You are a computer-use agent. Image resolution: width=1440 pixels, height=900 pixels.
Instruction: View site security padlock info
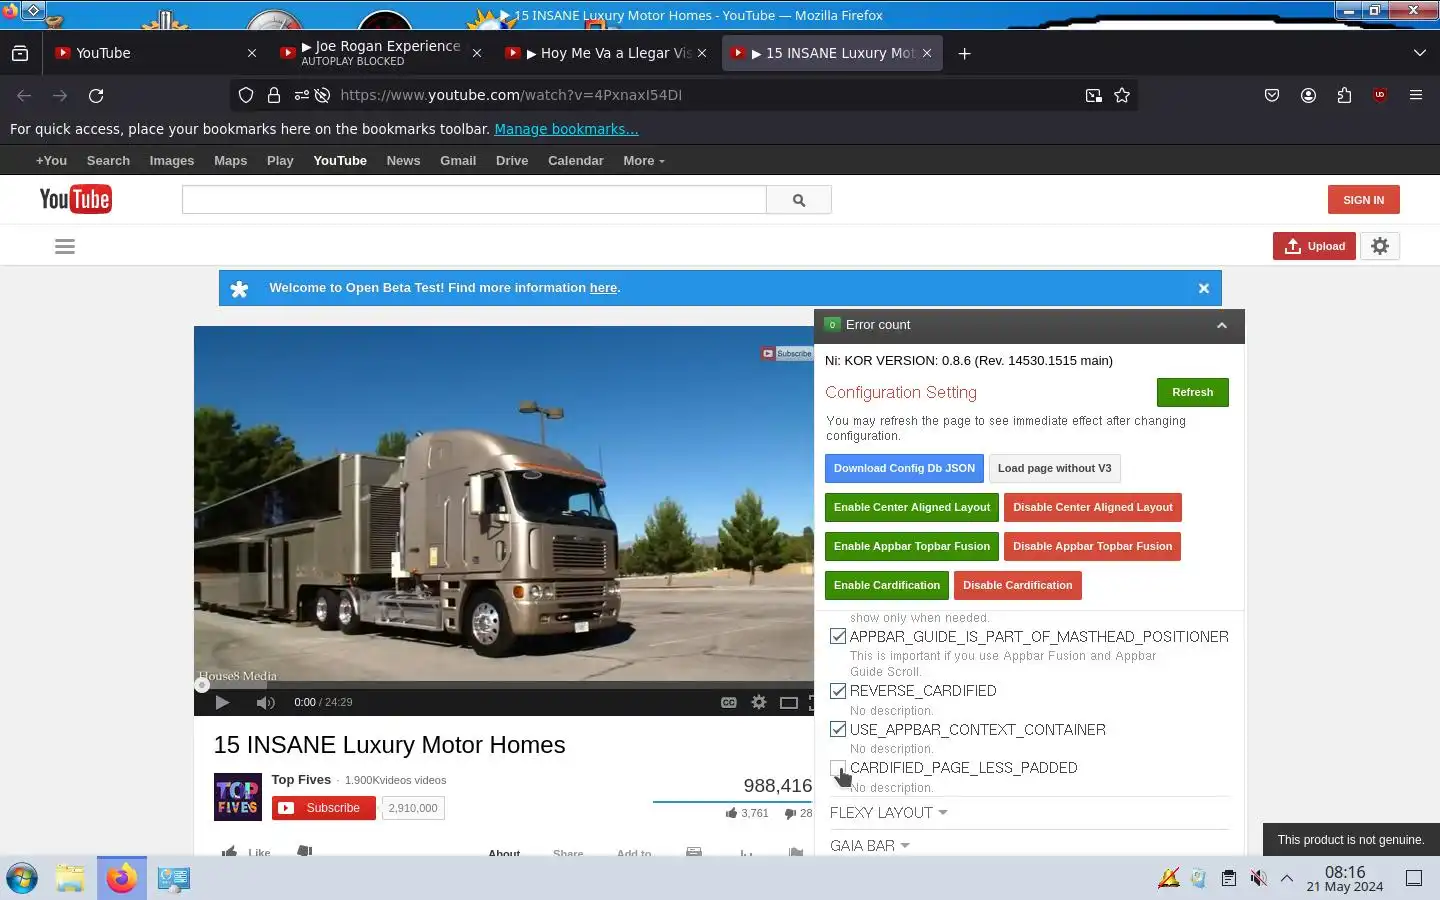(273, 95)
